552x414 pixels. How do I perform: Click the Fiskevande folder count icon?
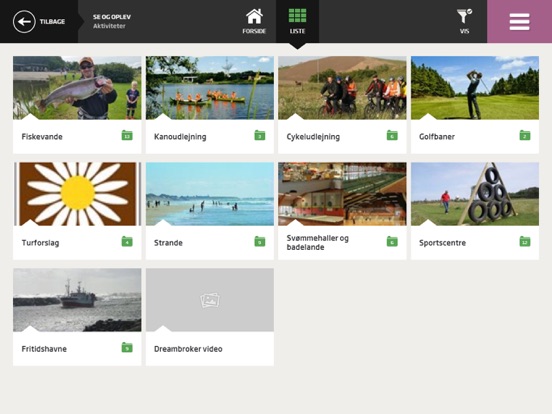coord(127,135)
